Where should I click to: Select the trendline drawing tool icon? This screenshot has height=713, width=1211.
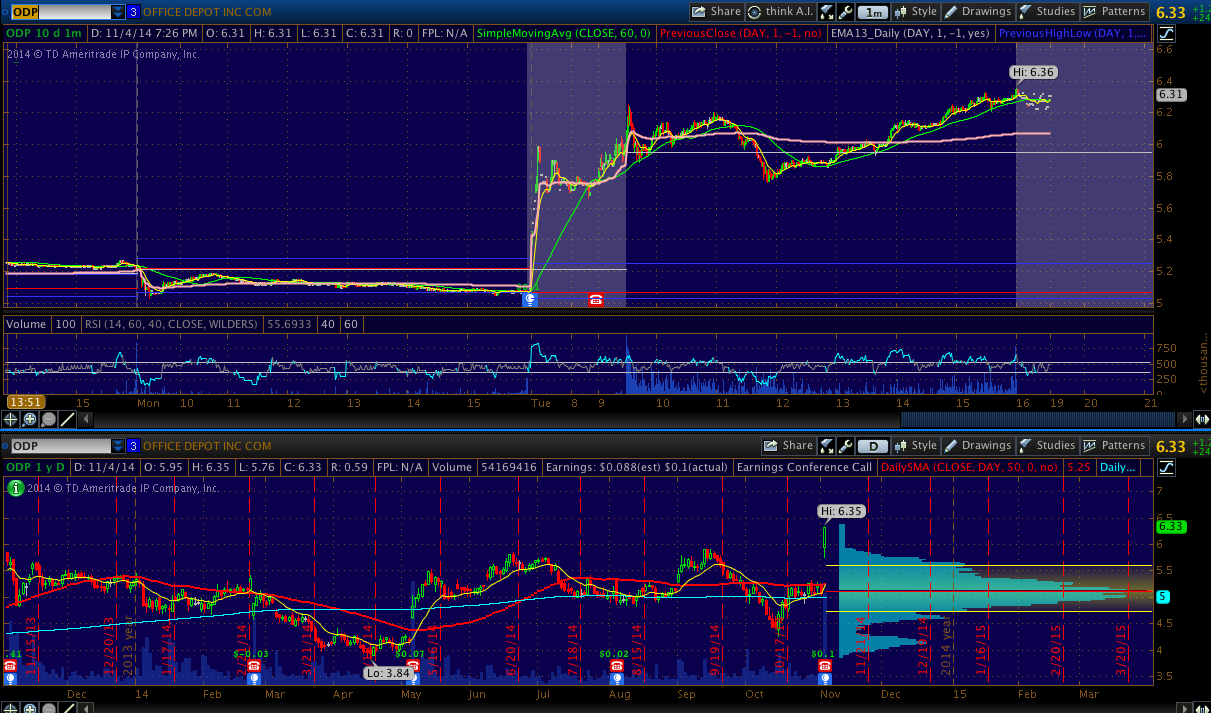coord(67,420)
